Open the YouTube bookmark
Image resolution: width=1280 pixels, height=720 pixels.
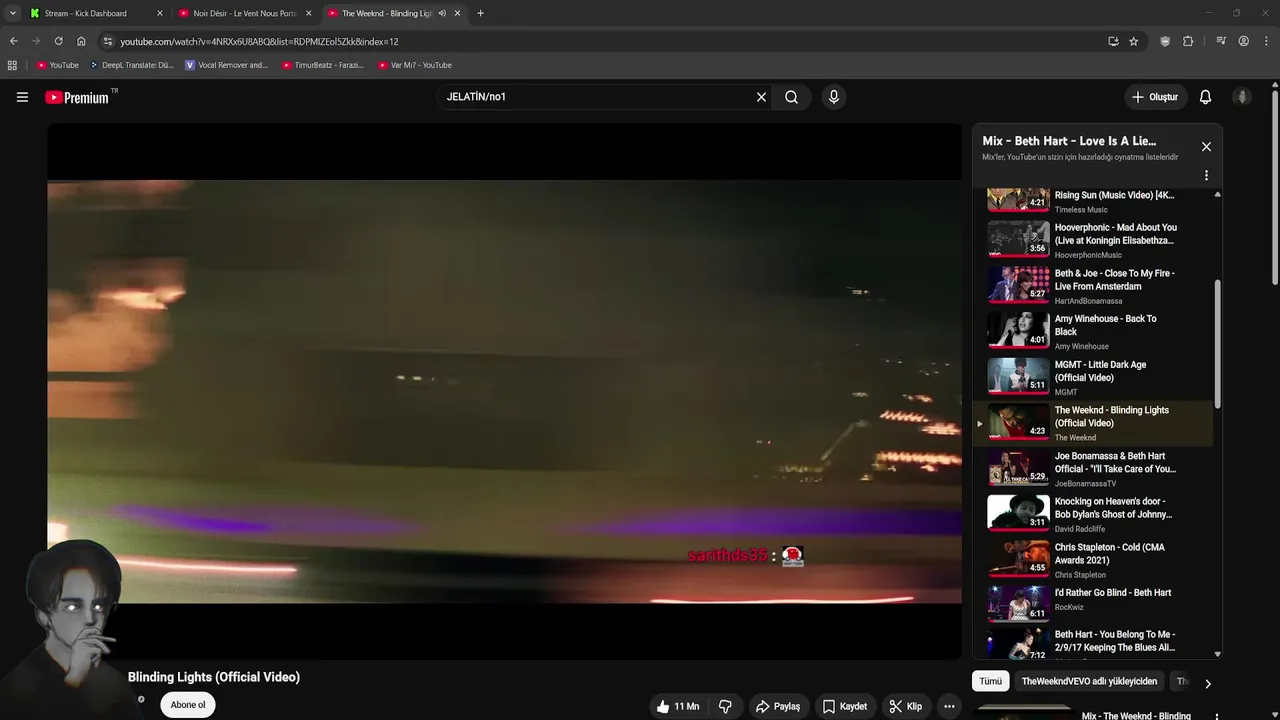point(58,65)
